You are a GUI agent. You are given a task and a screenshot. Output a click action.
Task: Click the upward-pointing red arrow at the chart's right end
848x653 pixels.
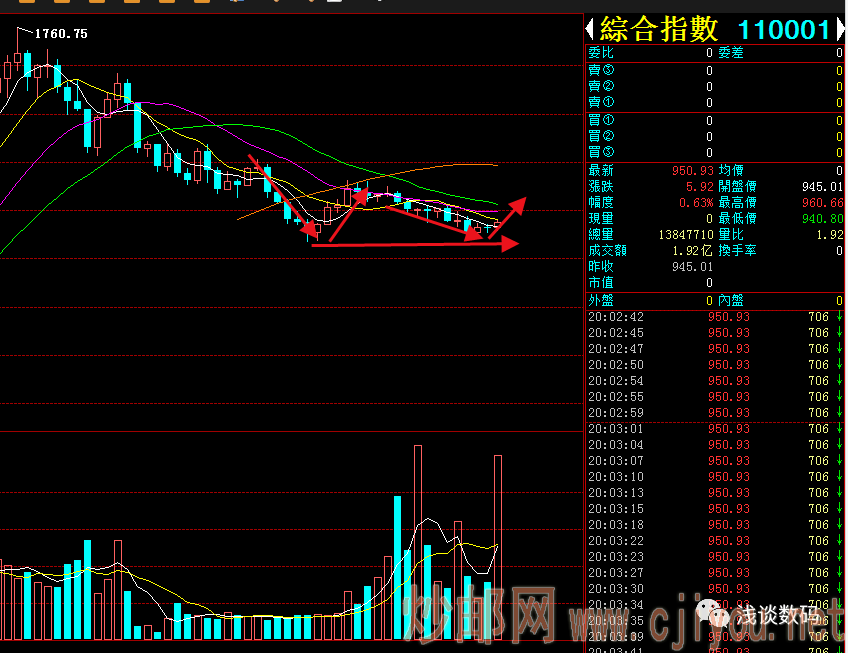click(x=516, y=206)
